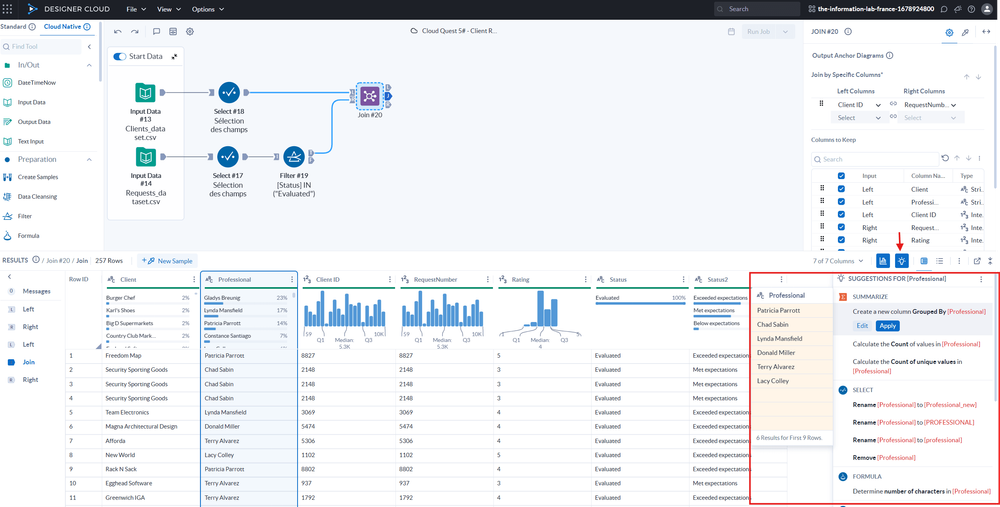The image size is (1000, 507).
Task: Click the Apply button in suggestions
Action: 887,326
